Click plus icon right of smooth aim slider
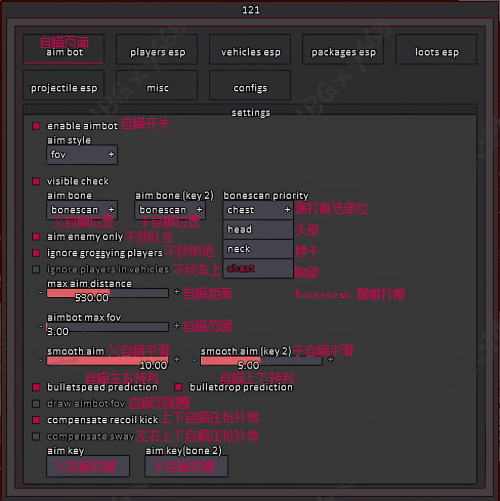Image resolution: width=500 pixels, height=501 pixels. coord(177,359)
